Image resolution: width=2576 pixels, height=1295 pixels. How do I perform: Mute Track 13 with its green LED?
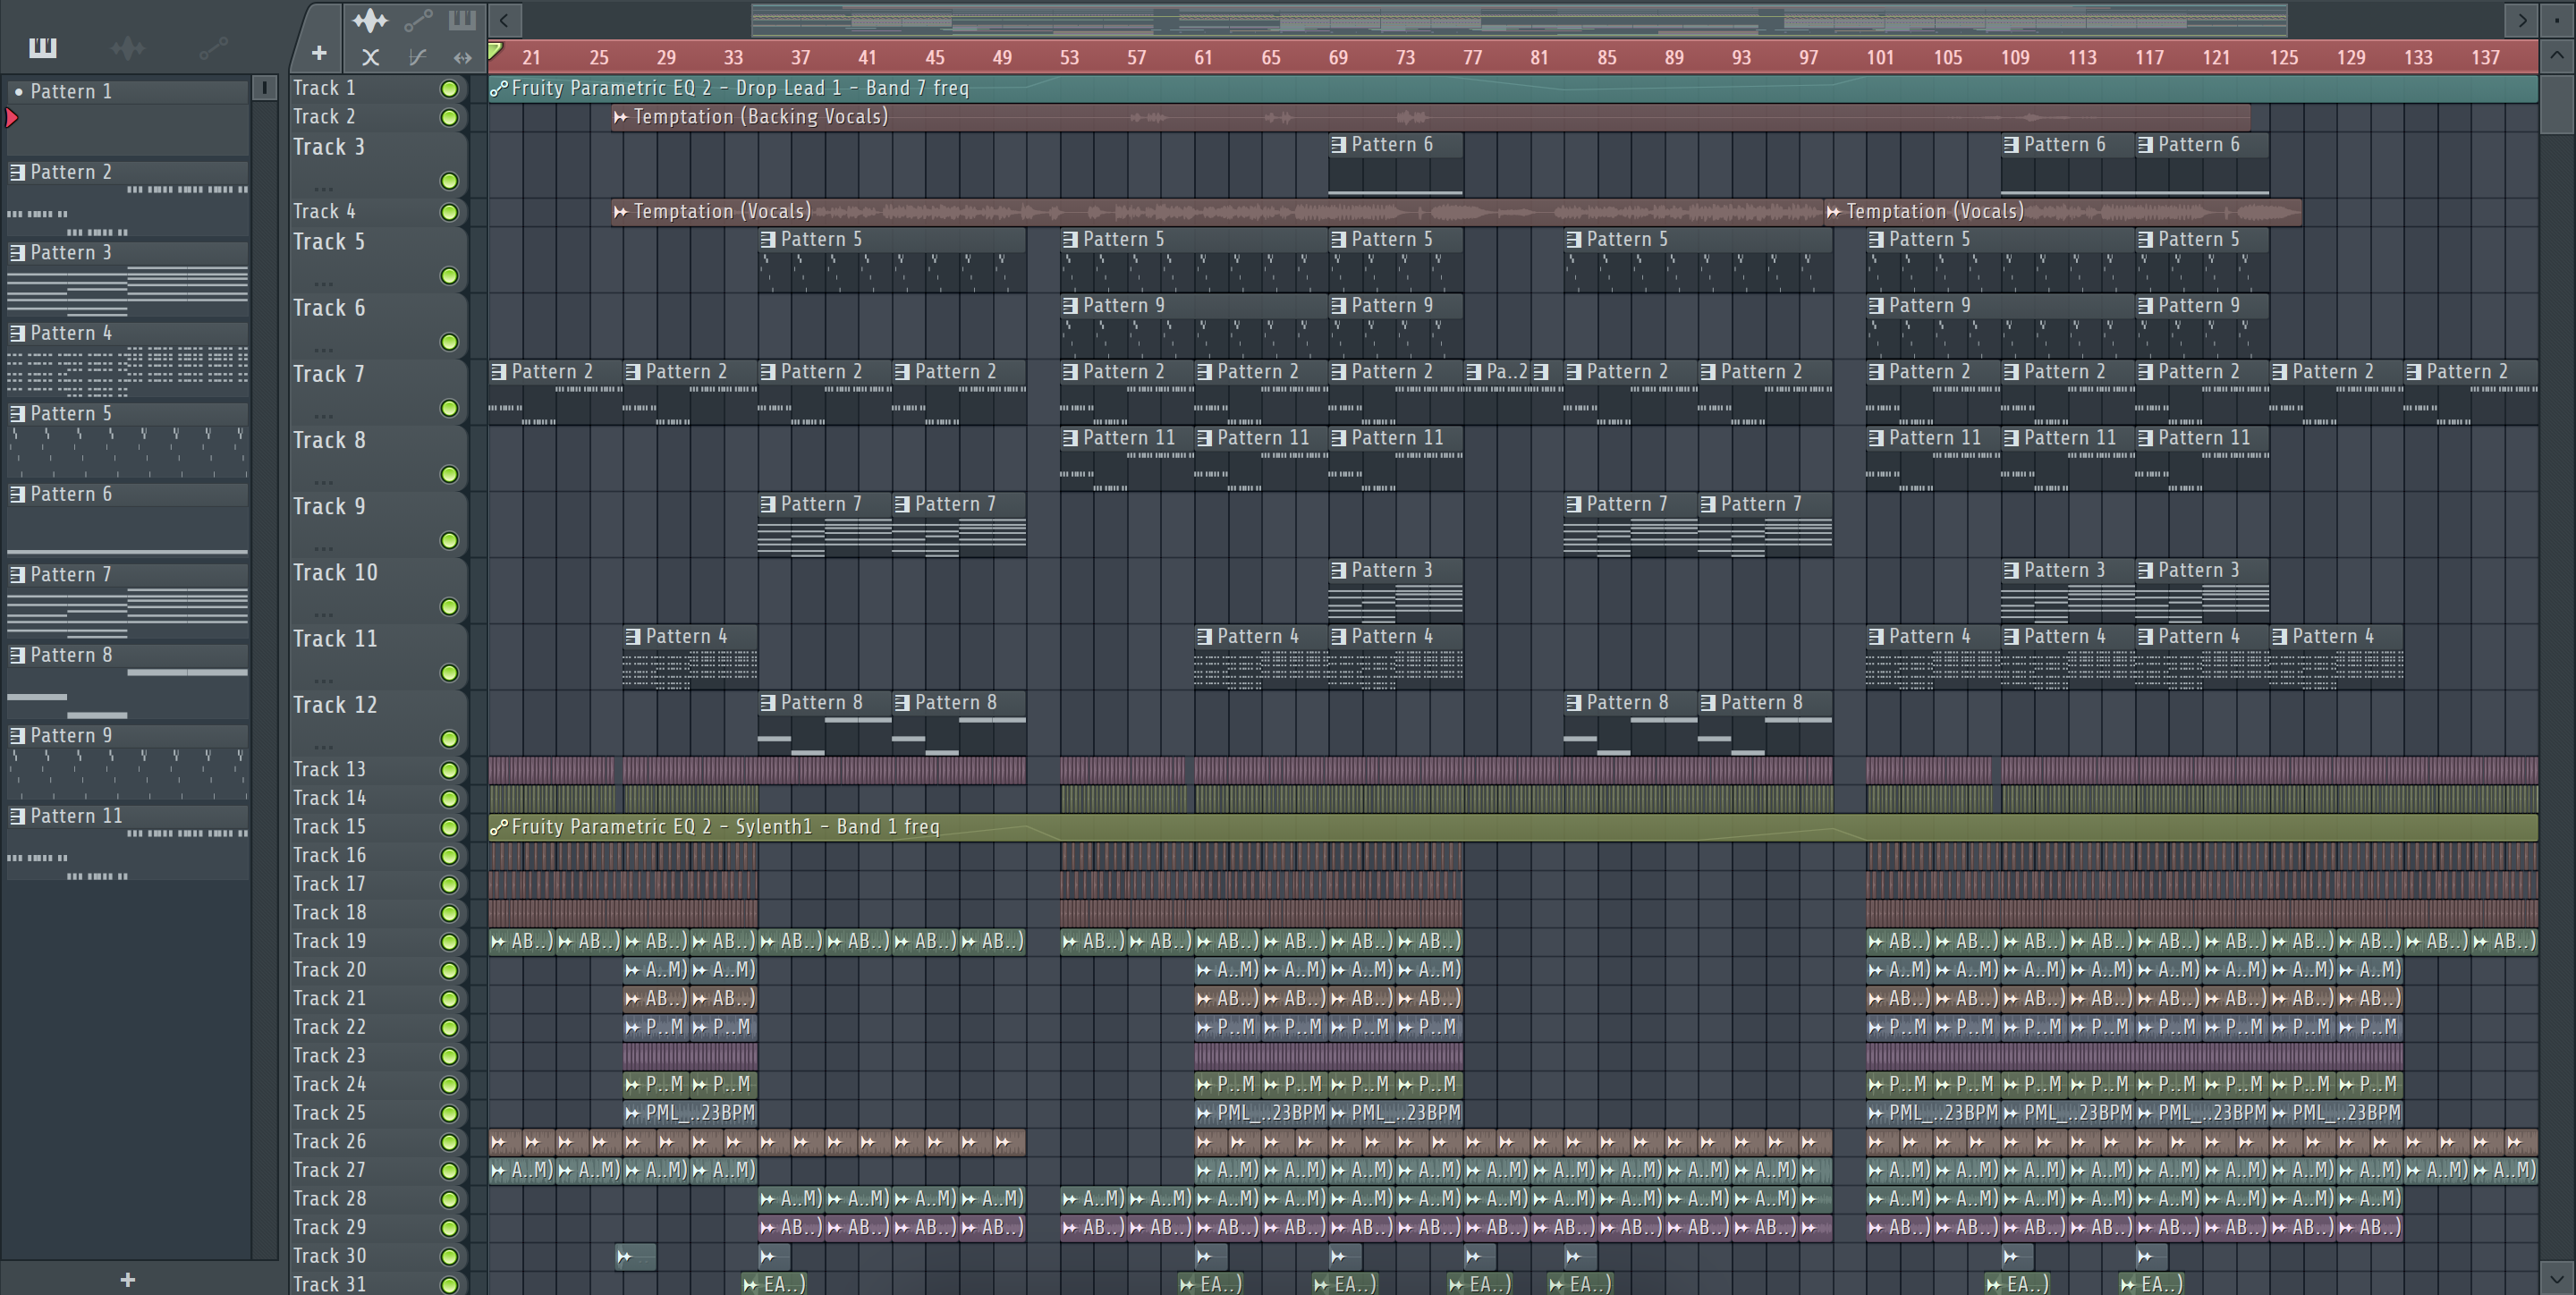point(450,770)
